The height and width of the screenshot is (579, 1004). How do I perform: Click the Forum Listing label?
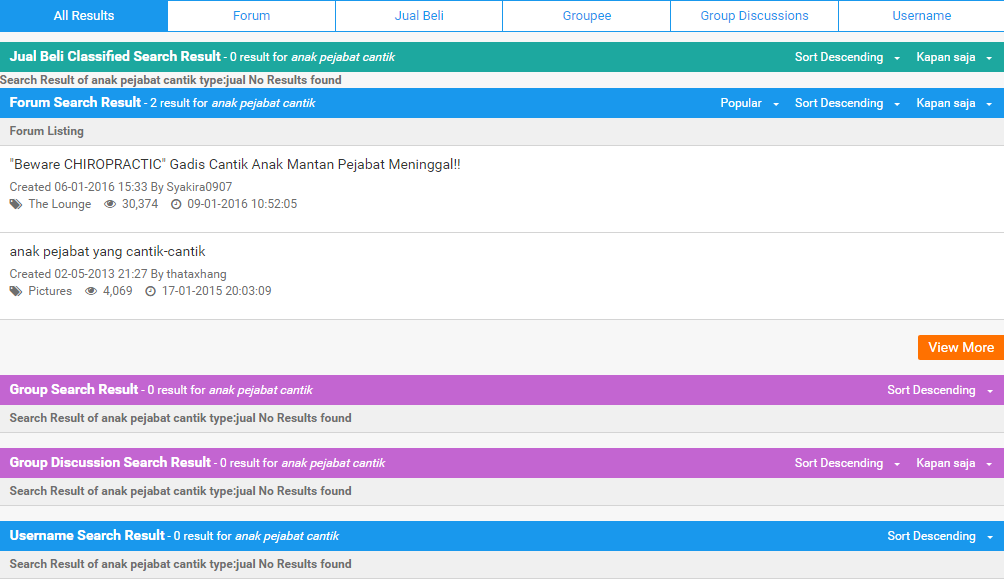(47, 131)
